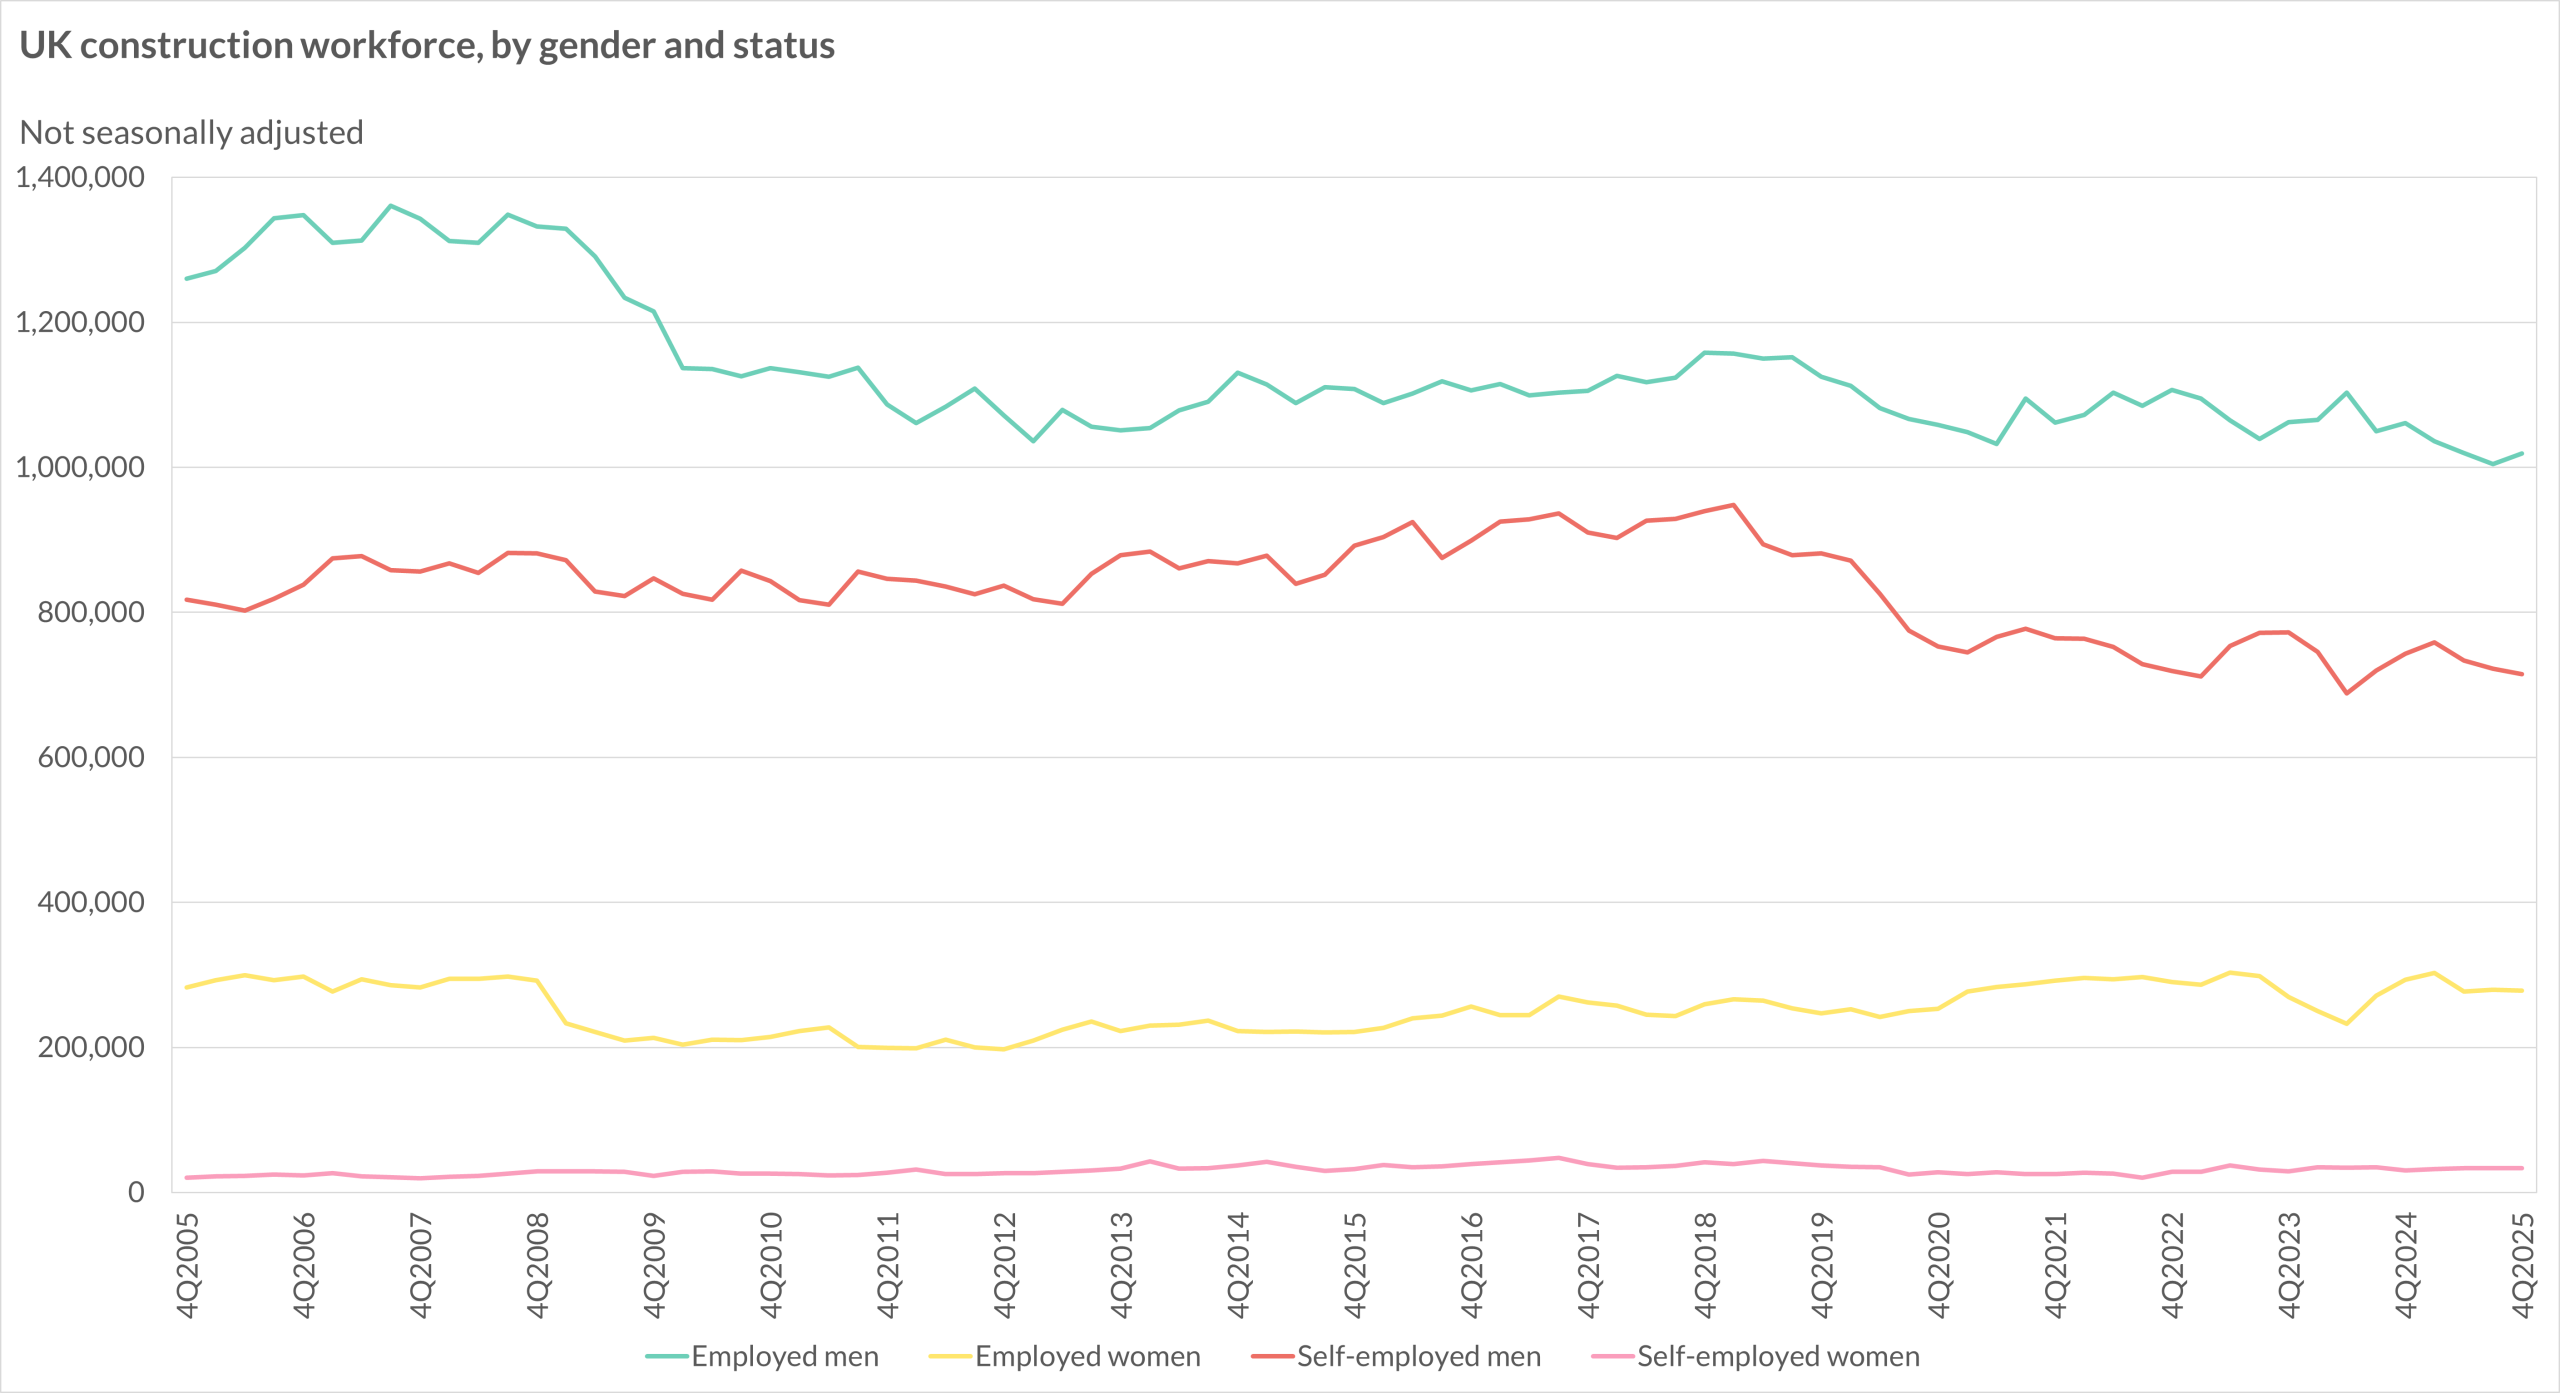Click the 200,000 y-axis label

[x=91, y=1047]
